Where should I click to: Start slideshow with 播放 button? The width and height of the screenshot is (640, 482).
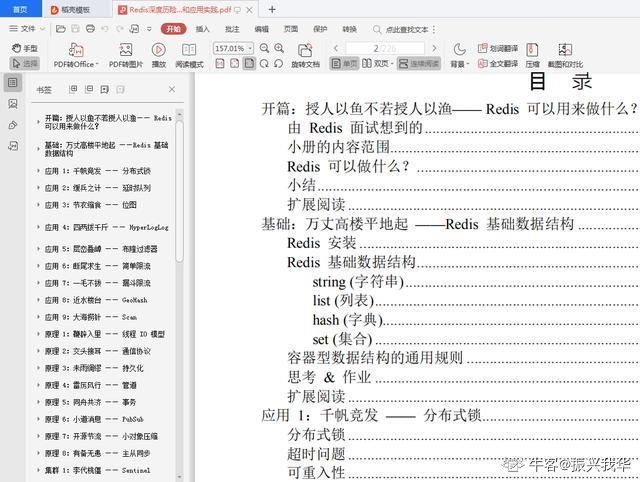tap(159, 55)
